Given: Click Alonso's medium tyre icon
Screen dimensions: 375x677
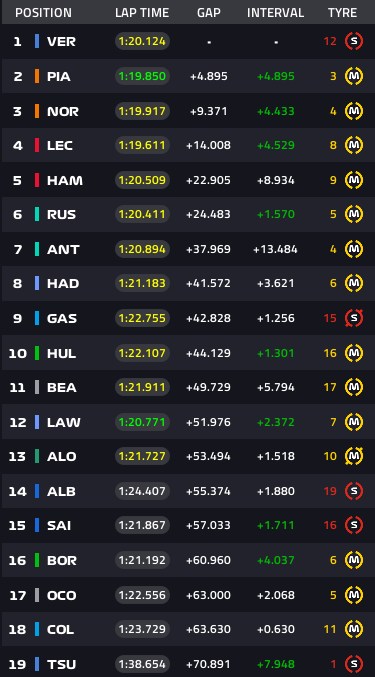Looking at the screenshot, I should coord(354,456).
